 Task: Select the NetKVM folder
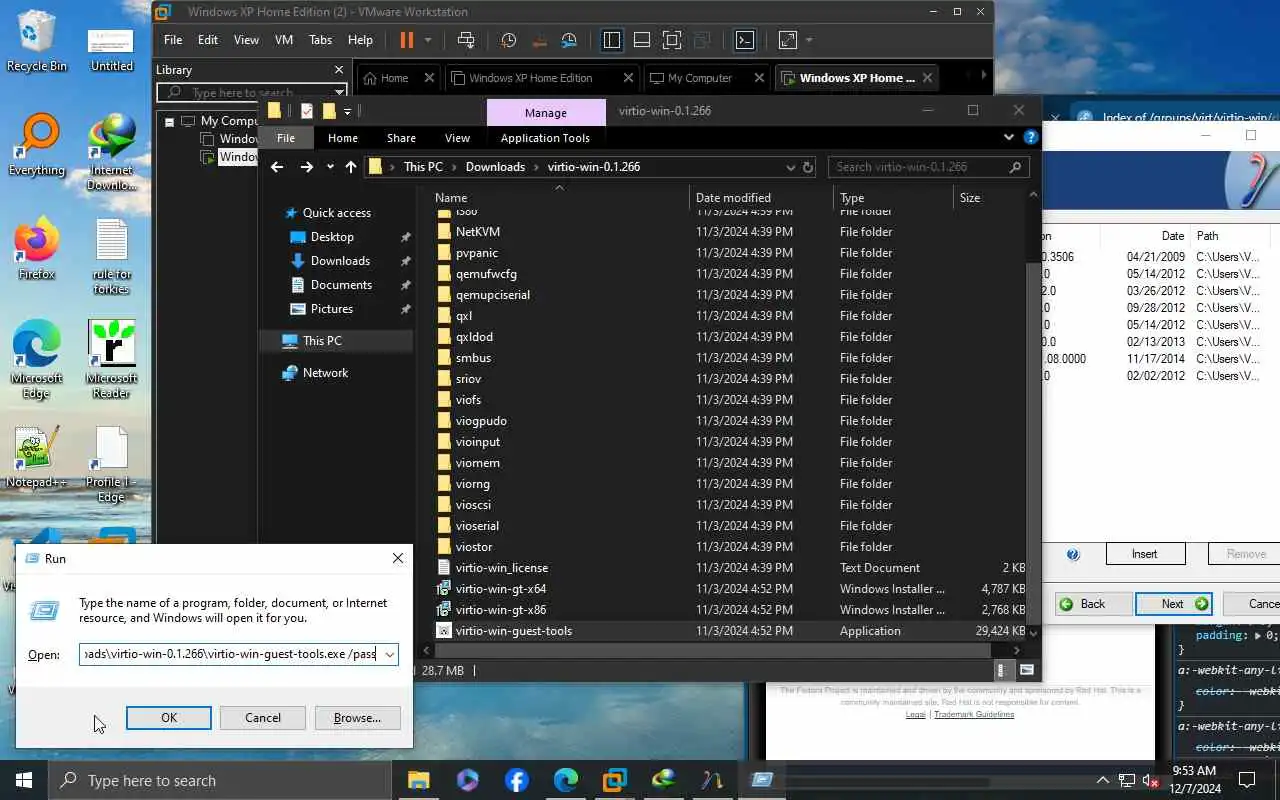pos(477,232)
